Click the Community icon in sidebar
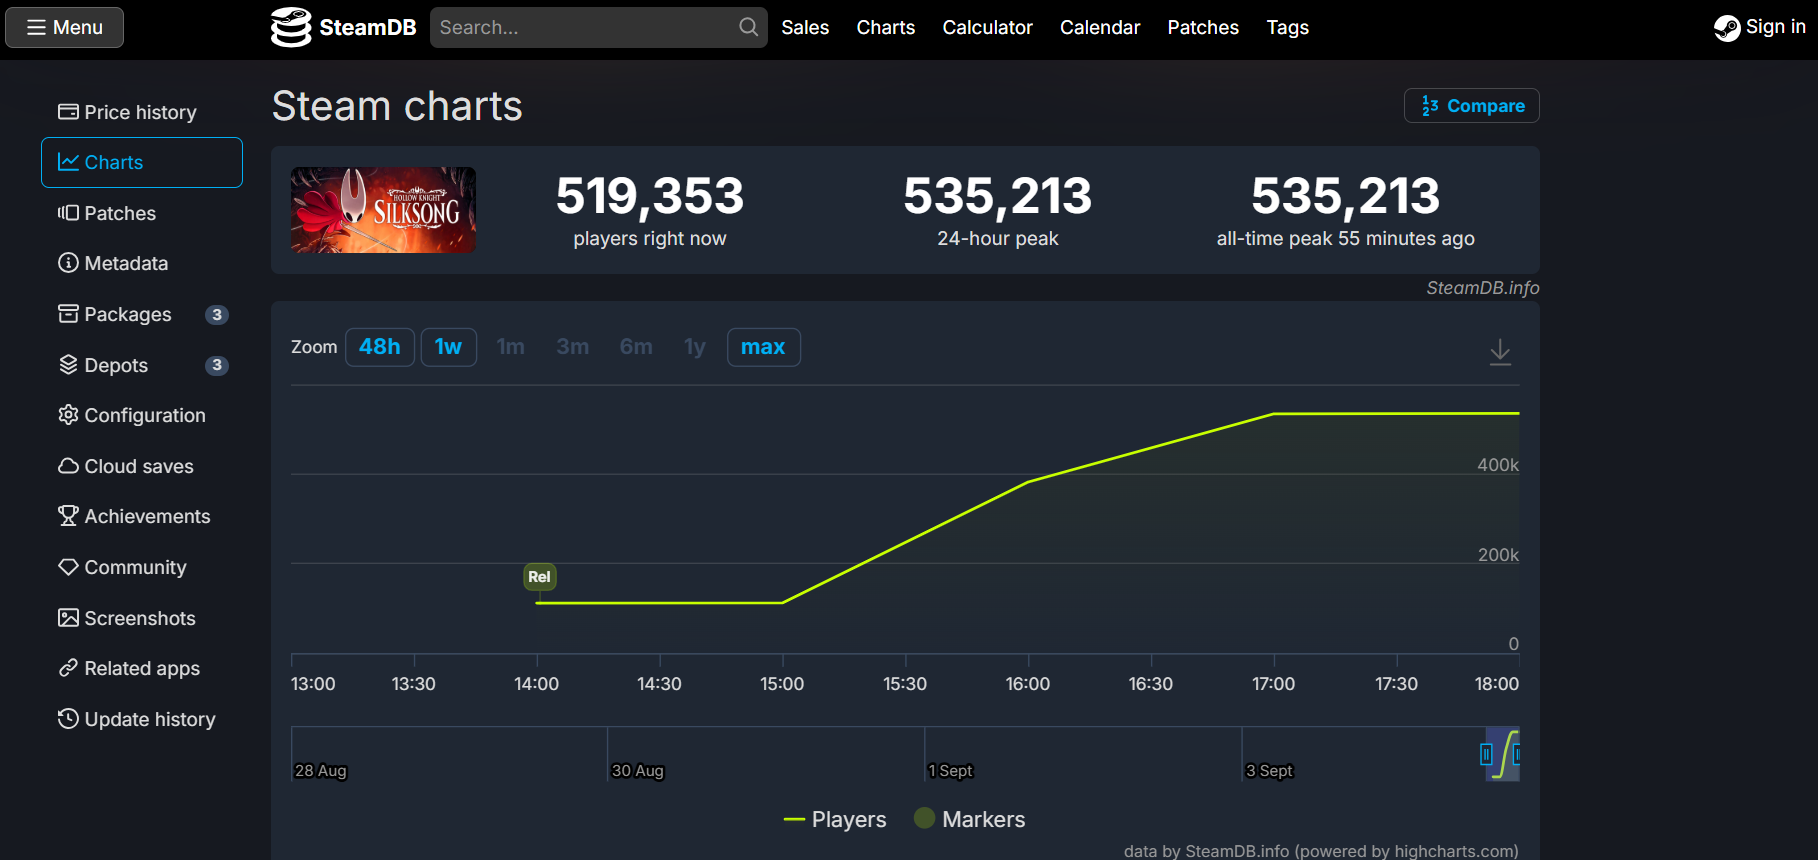Viewport: 1818px width, 860px height. [68, 567]
